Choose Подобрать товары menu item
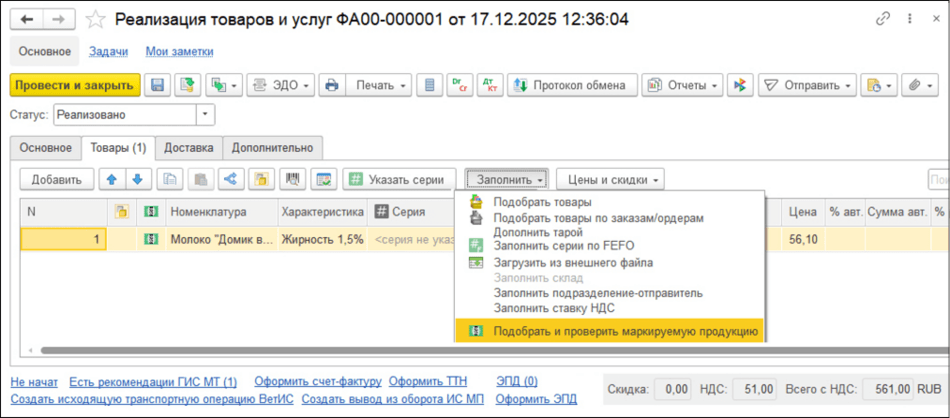The height and width of the screenshot is (418, 950). 542,202
